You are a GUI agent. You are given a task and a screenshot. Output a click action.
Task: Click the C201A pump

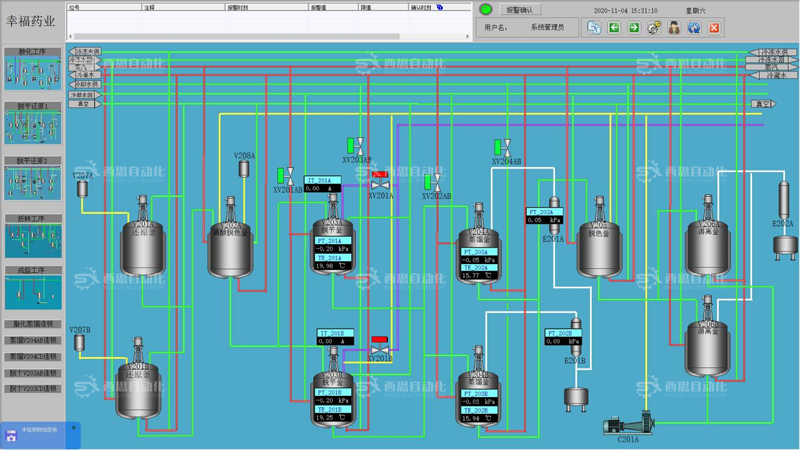[x=629, y=423]
